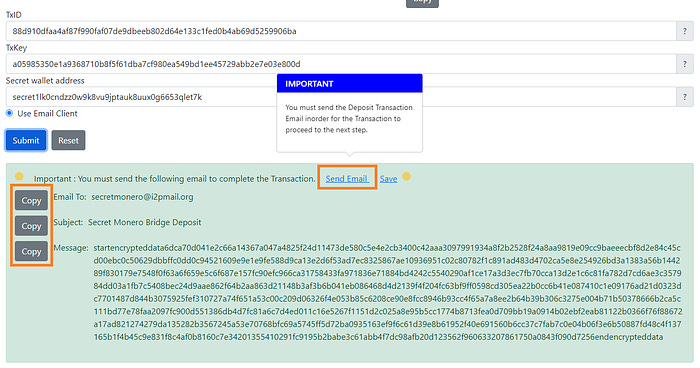The height and width of the screenshot is (368, 700).
Task: Copy the encrypted Message text
Action: coord(31,251)
